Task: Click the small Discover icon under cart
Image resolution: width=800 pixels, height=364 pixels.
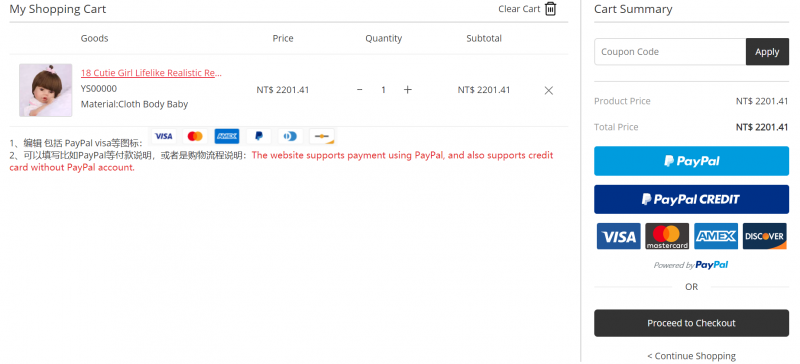Action: 322,136
